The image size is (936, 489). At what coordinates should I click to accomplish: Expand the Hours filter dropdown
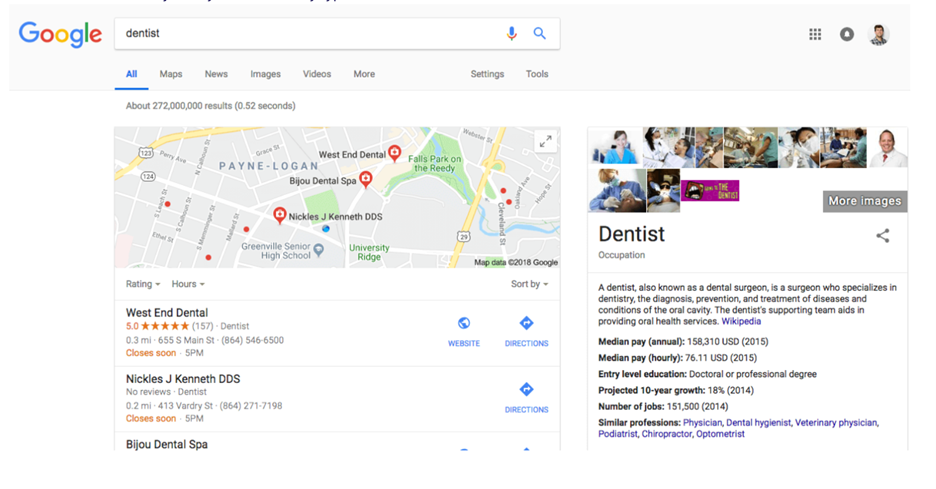[188, 284]
